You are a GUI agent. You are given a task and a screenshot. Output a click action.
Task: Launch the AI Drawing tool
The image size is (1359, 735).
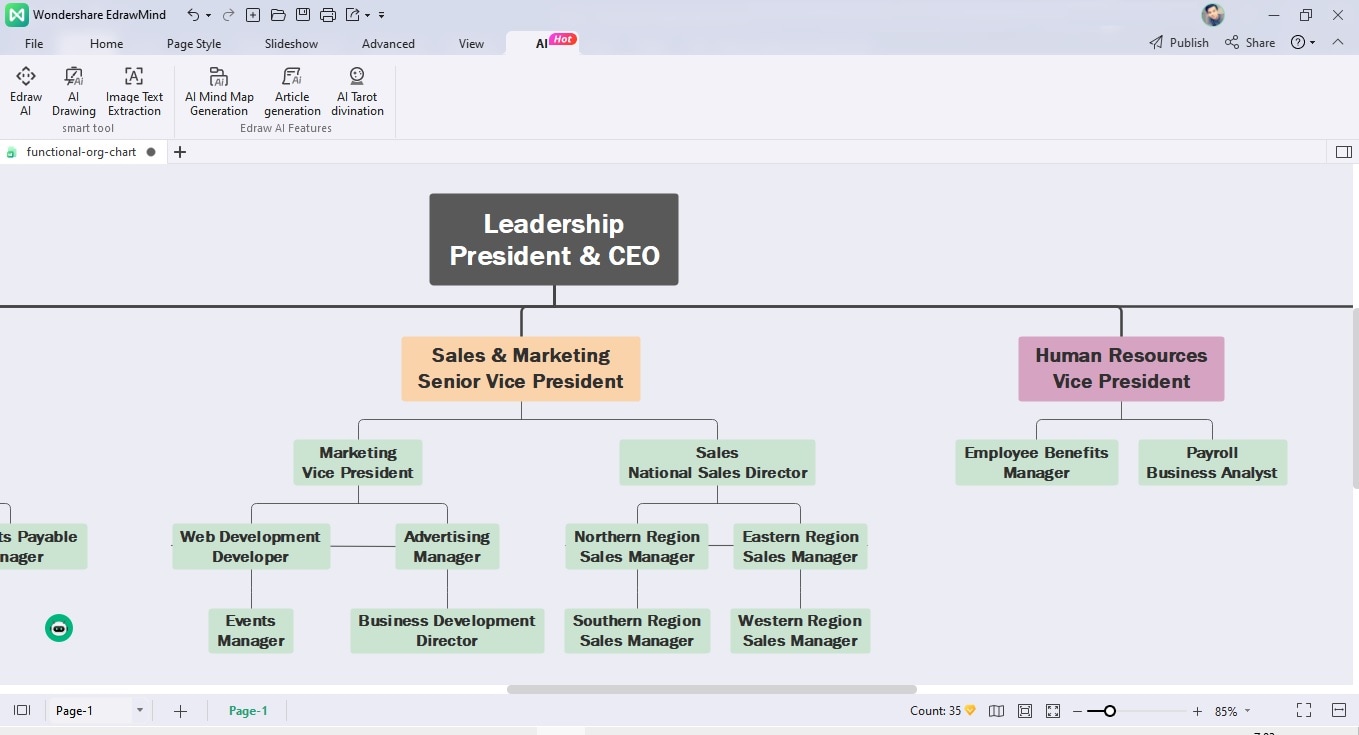[x=74, y=90]
